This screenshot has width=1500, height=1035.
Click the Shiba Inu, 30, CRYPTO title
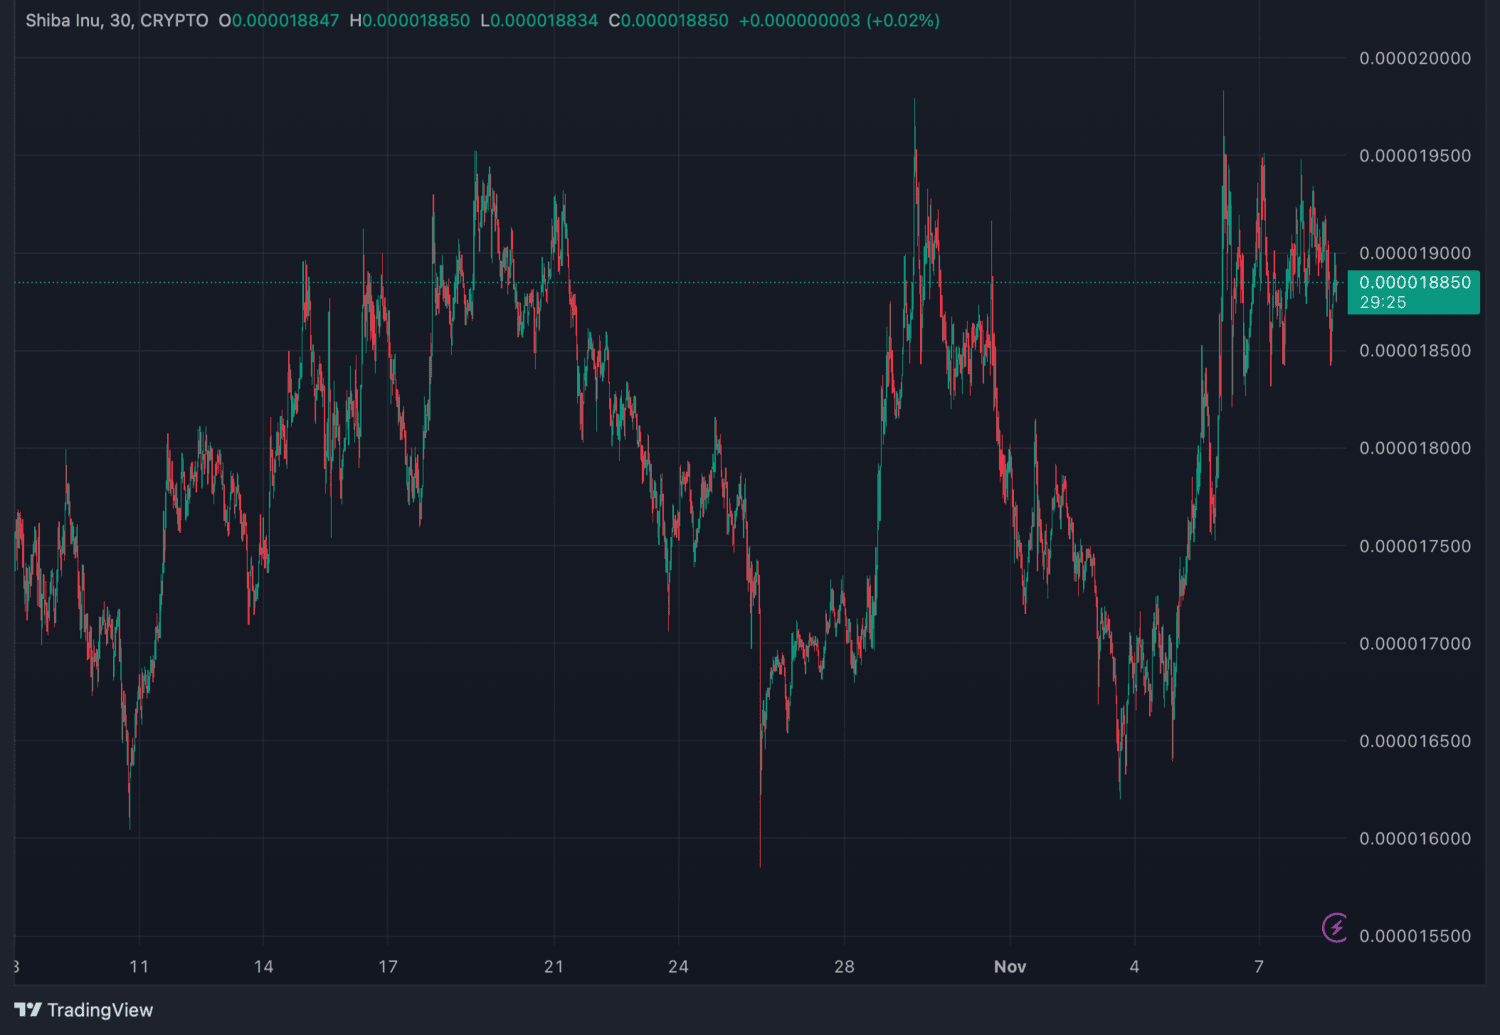tap(117, 21)
